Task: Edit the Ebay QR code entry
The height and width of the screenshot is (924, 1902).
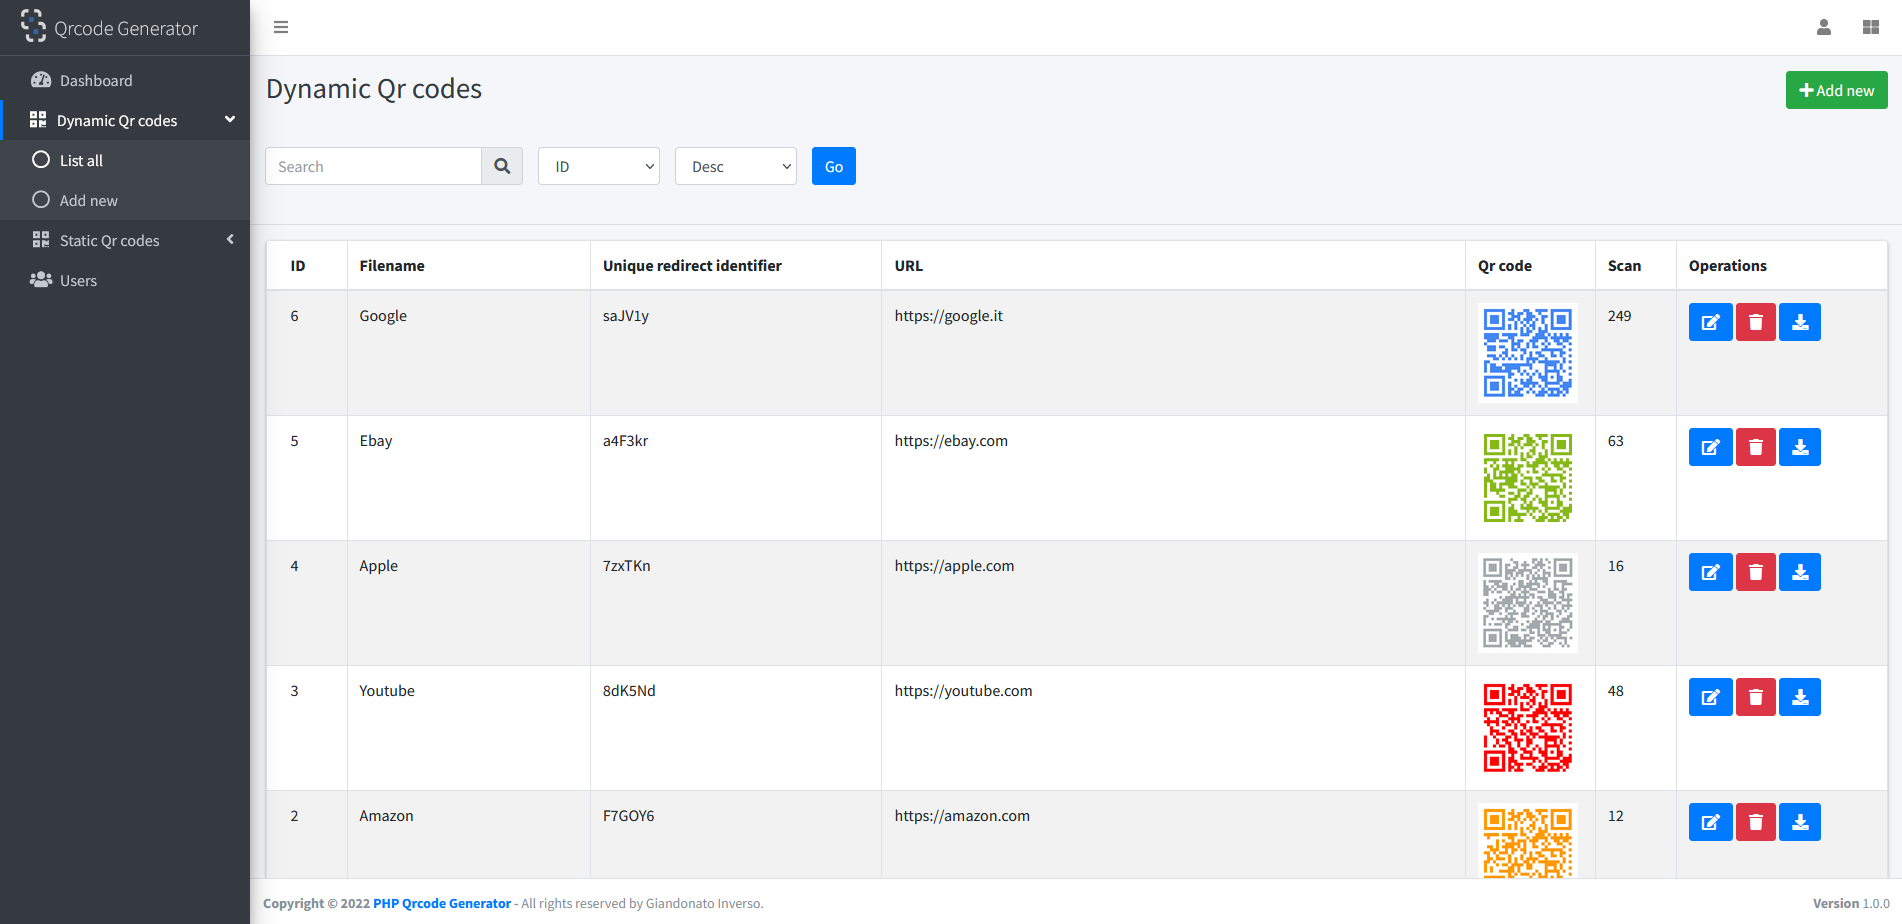Action: [1710, 447]
